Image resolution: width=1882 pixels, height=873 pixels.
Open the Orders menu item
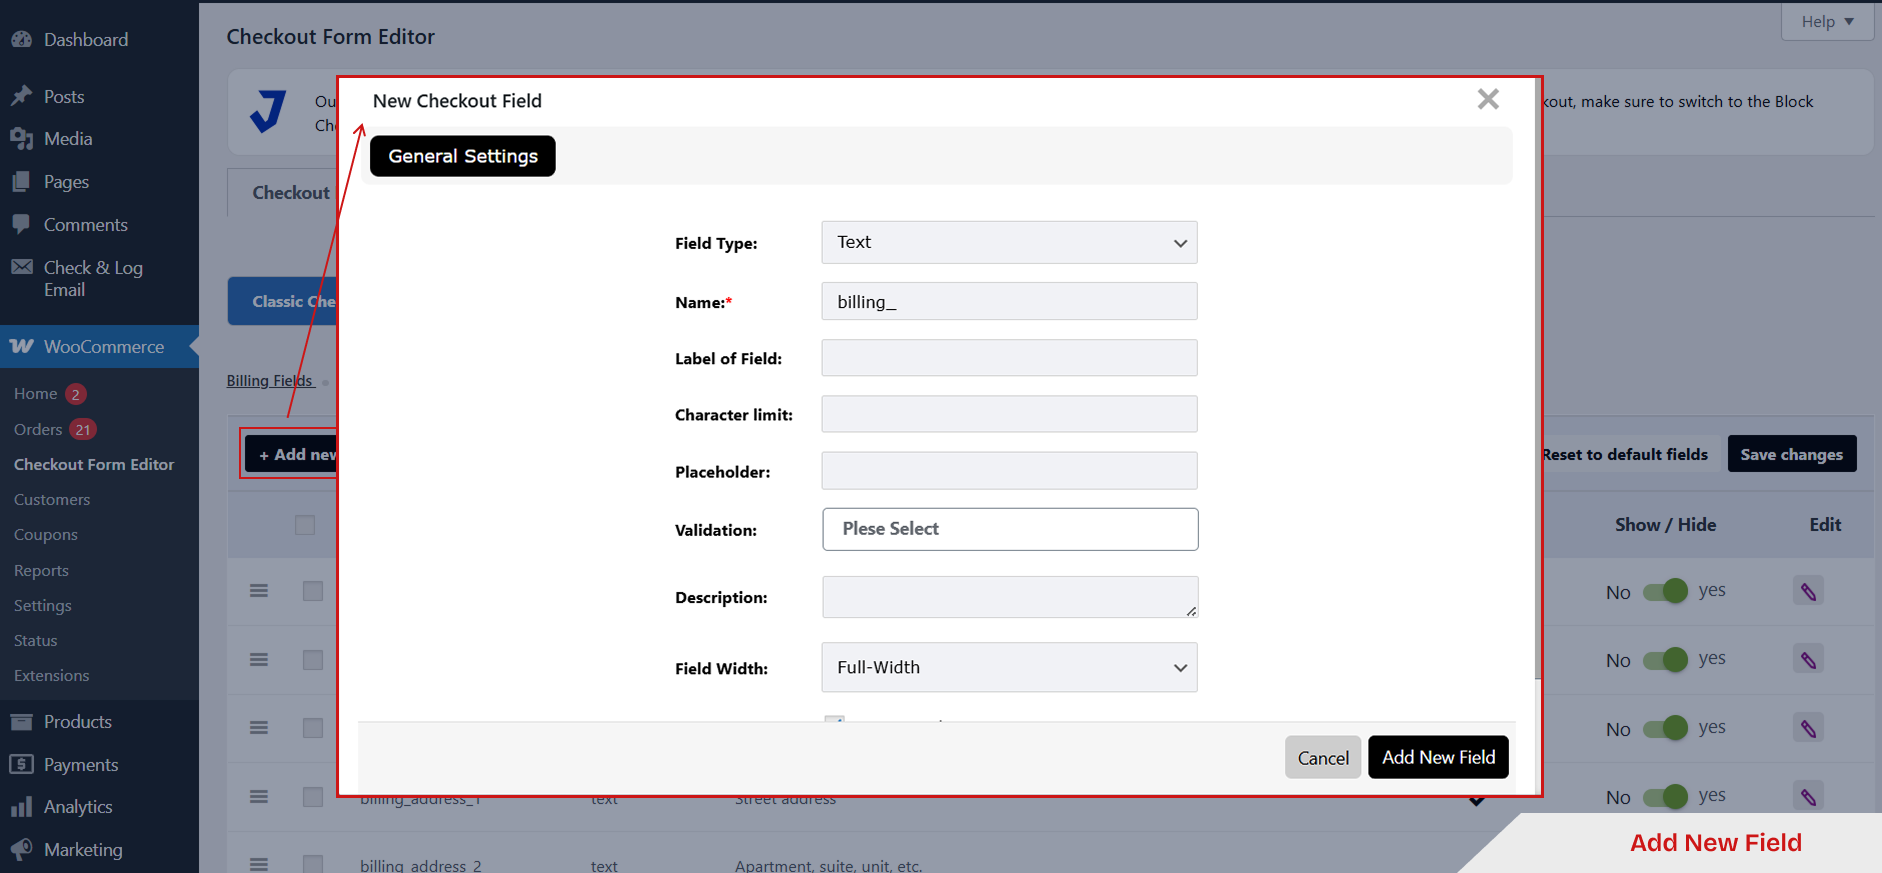38,429
